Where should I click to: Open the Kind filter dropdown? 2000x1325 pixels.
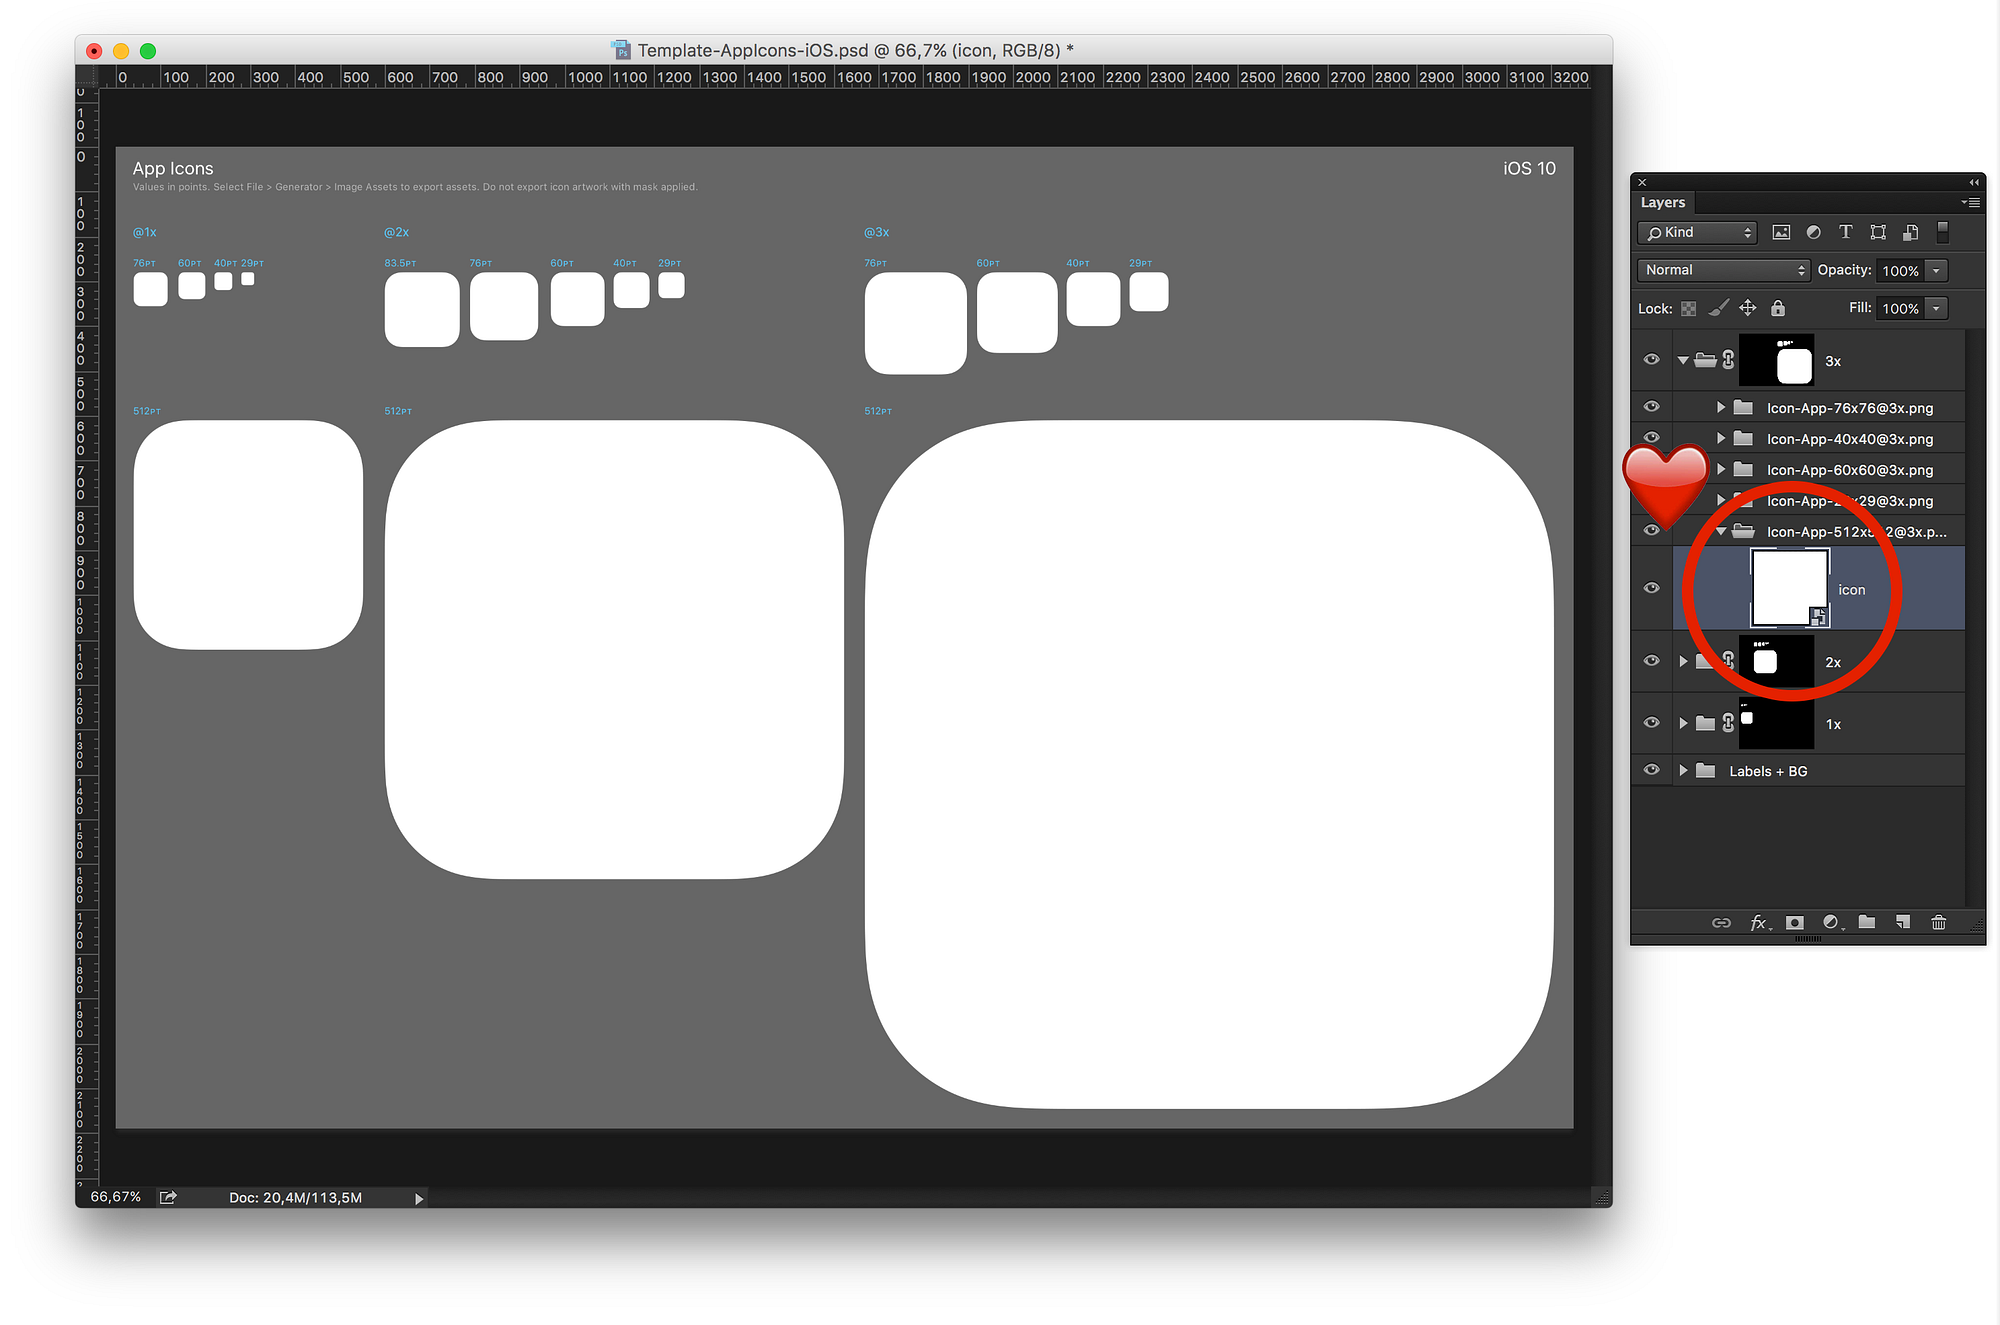(x=1698, y=232)
